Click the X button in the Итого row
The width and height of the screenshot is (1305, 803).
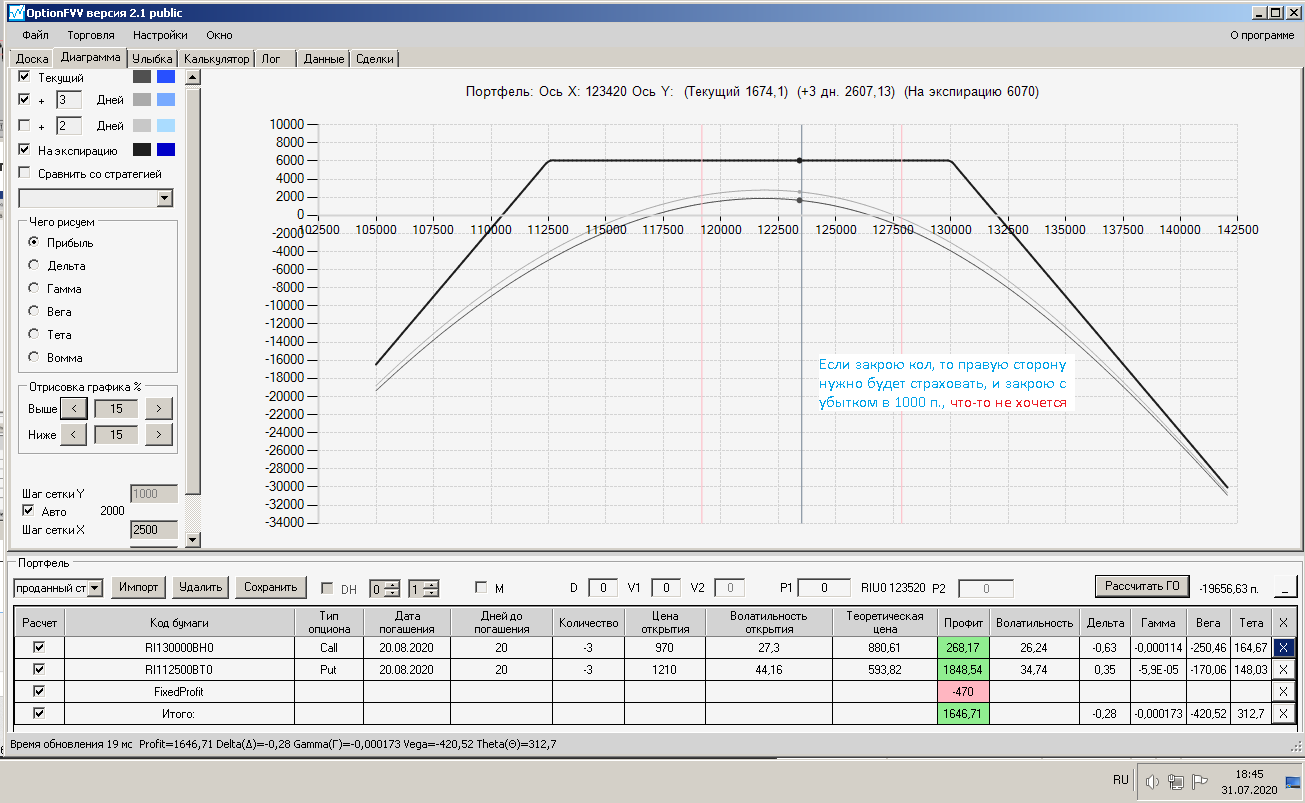[1284, 713]
